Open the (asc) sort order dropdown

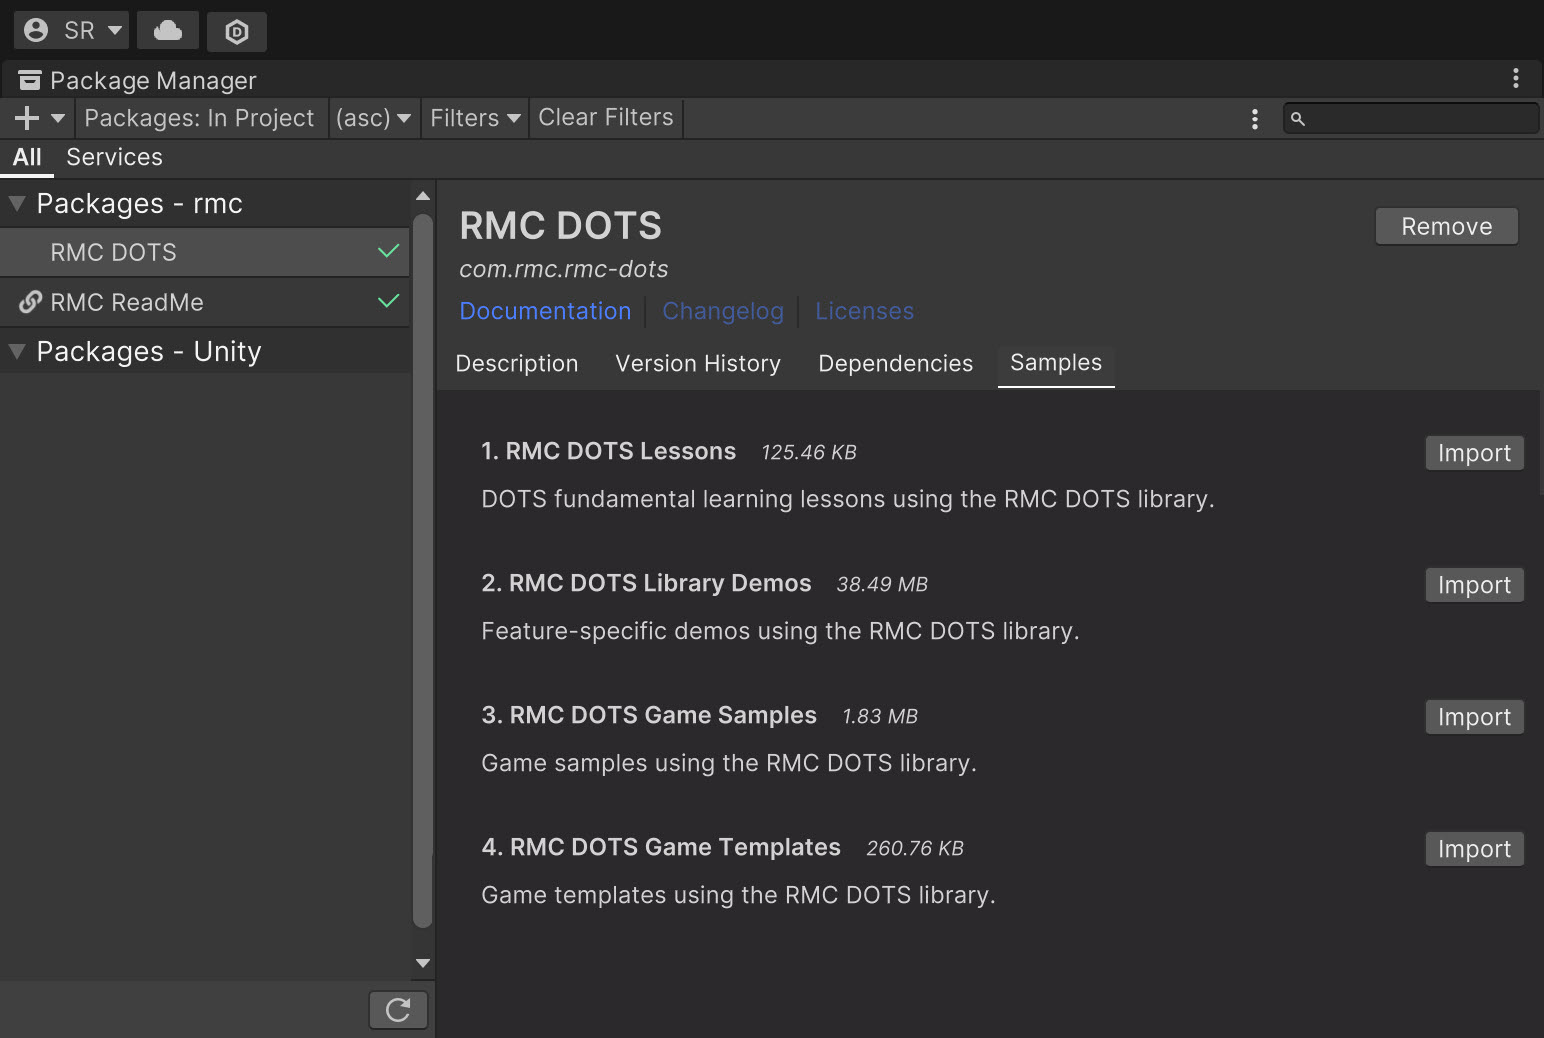coord(373,118)
